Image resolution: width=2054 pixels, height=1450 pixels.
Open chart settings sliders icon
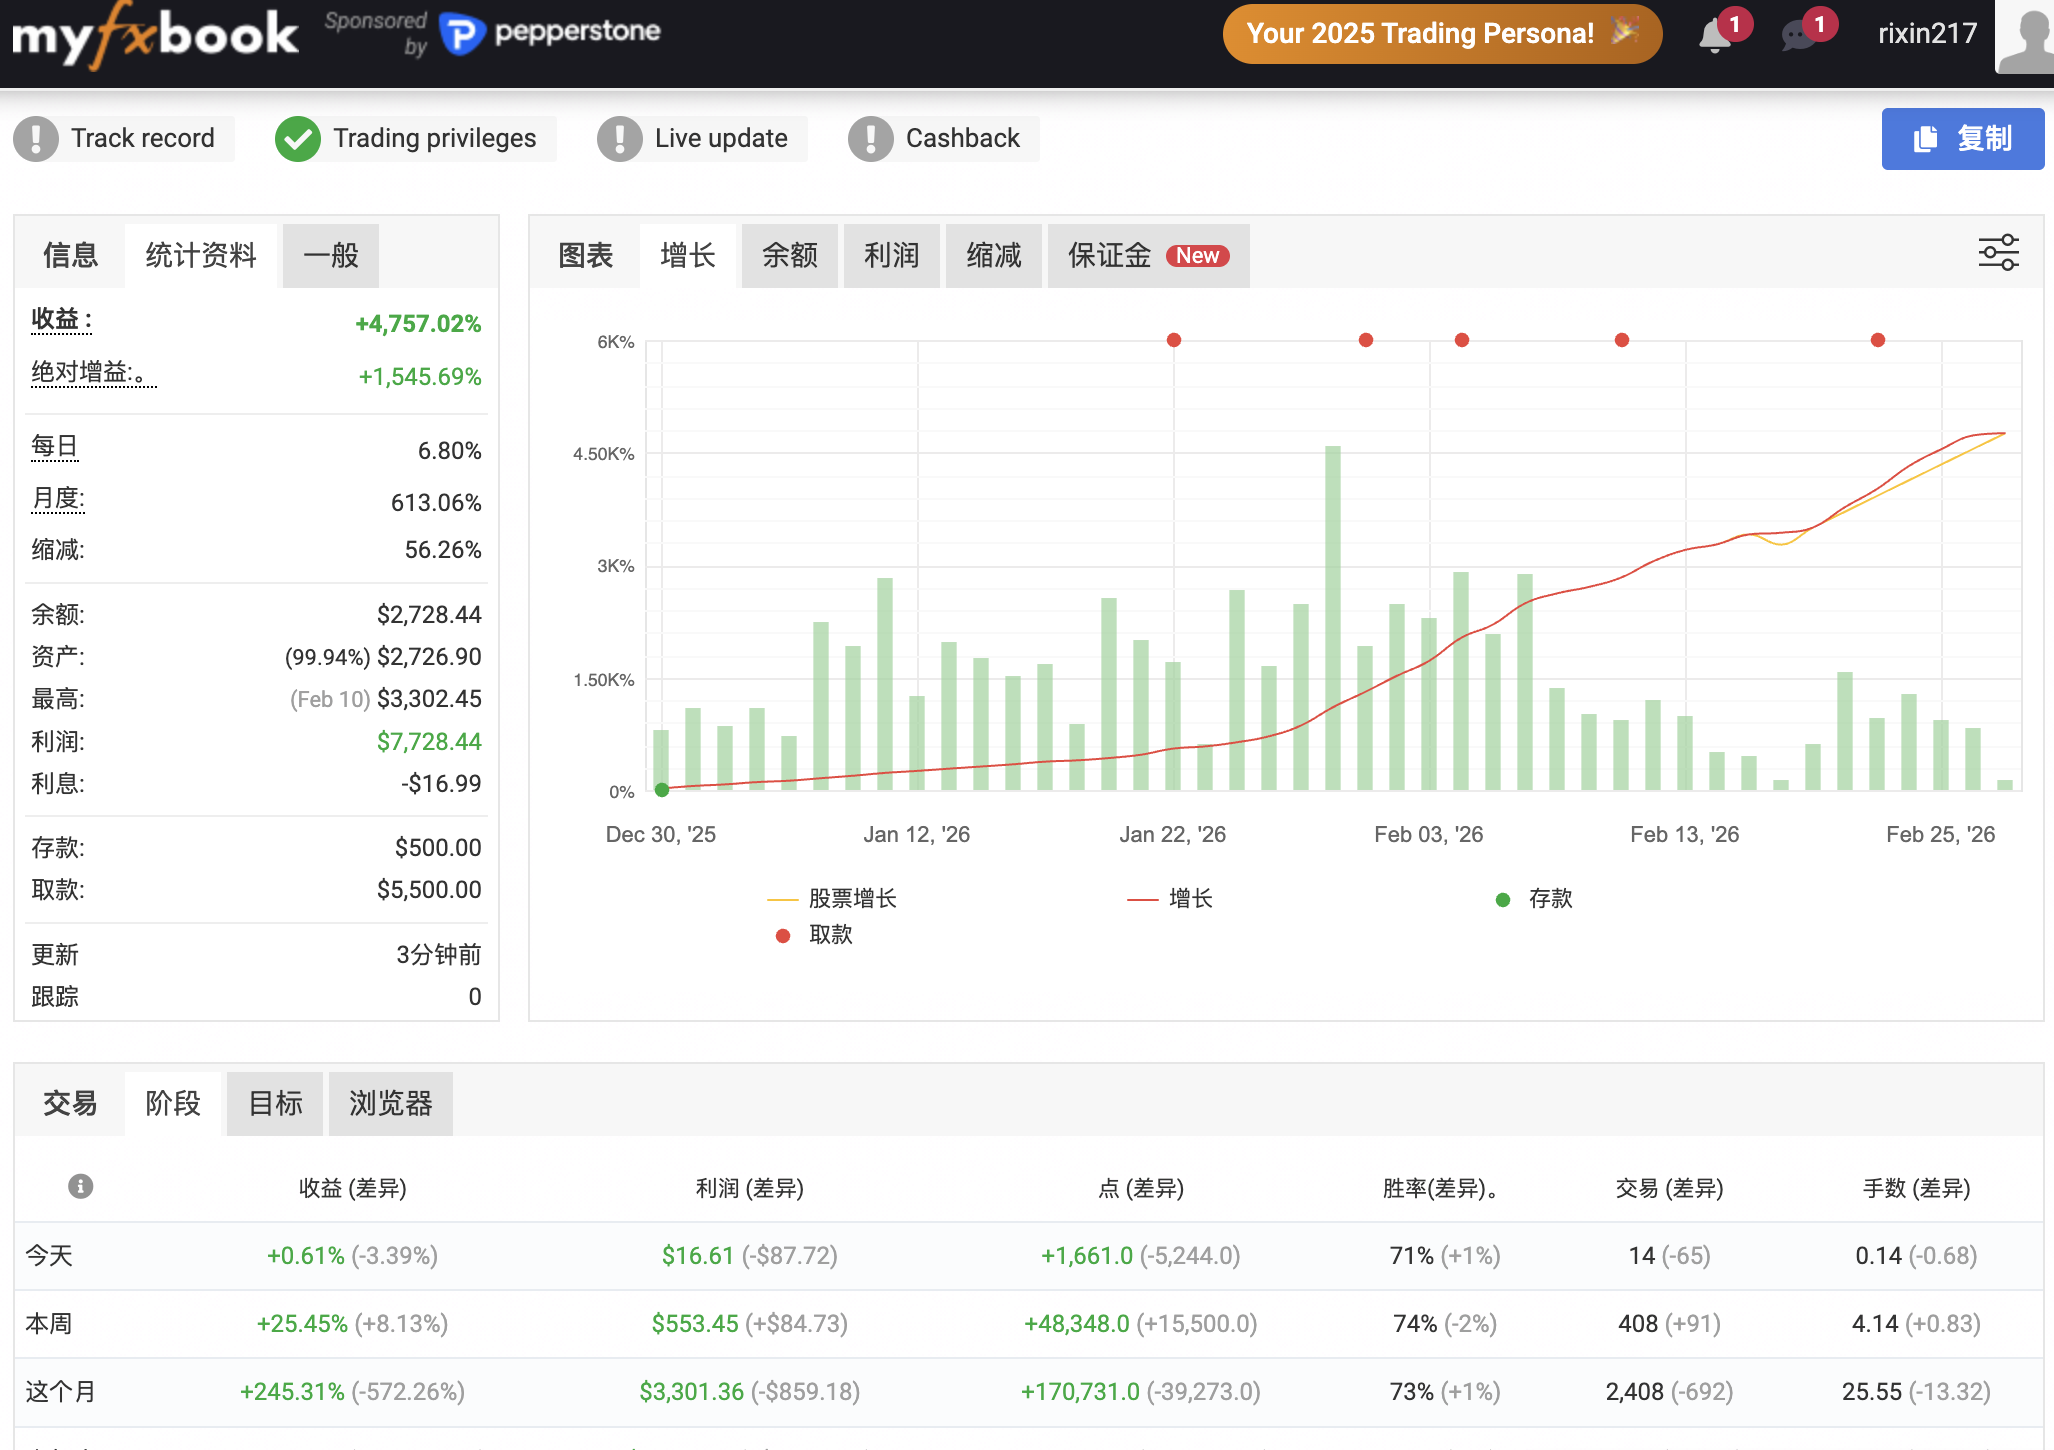1998,253
